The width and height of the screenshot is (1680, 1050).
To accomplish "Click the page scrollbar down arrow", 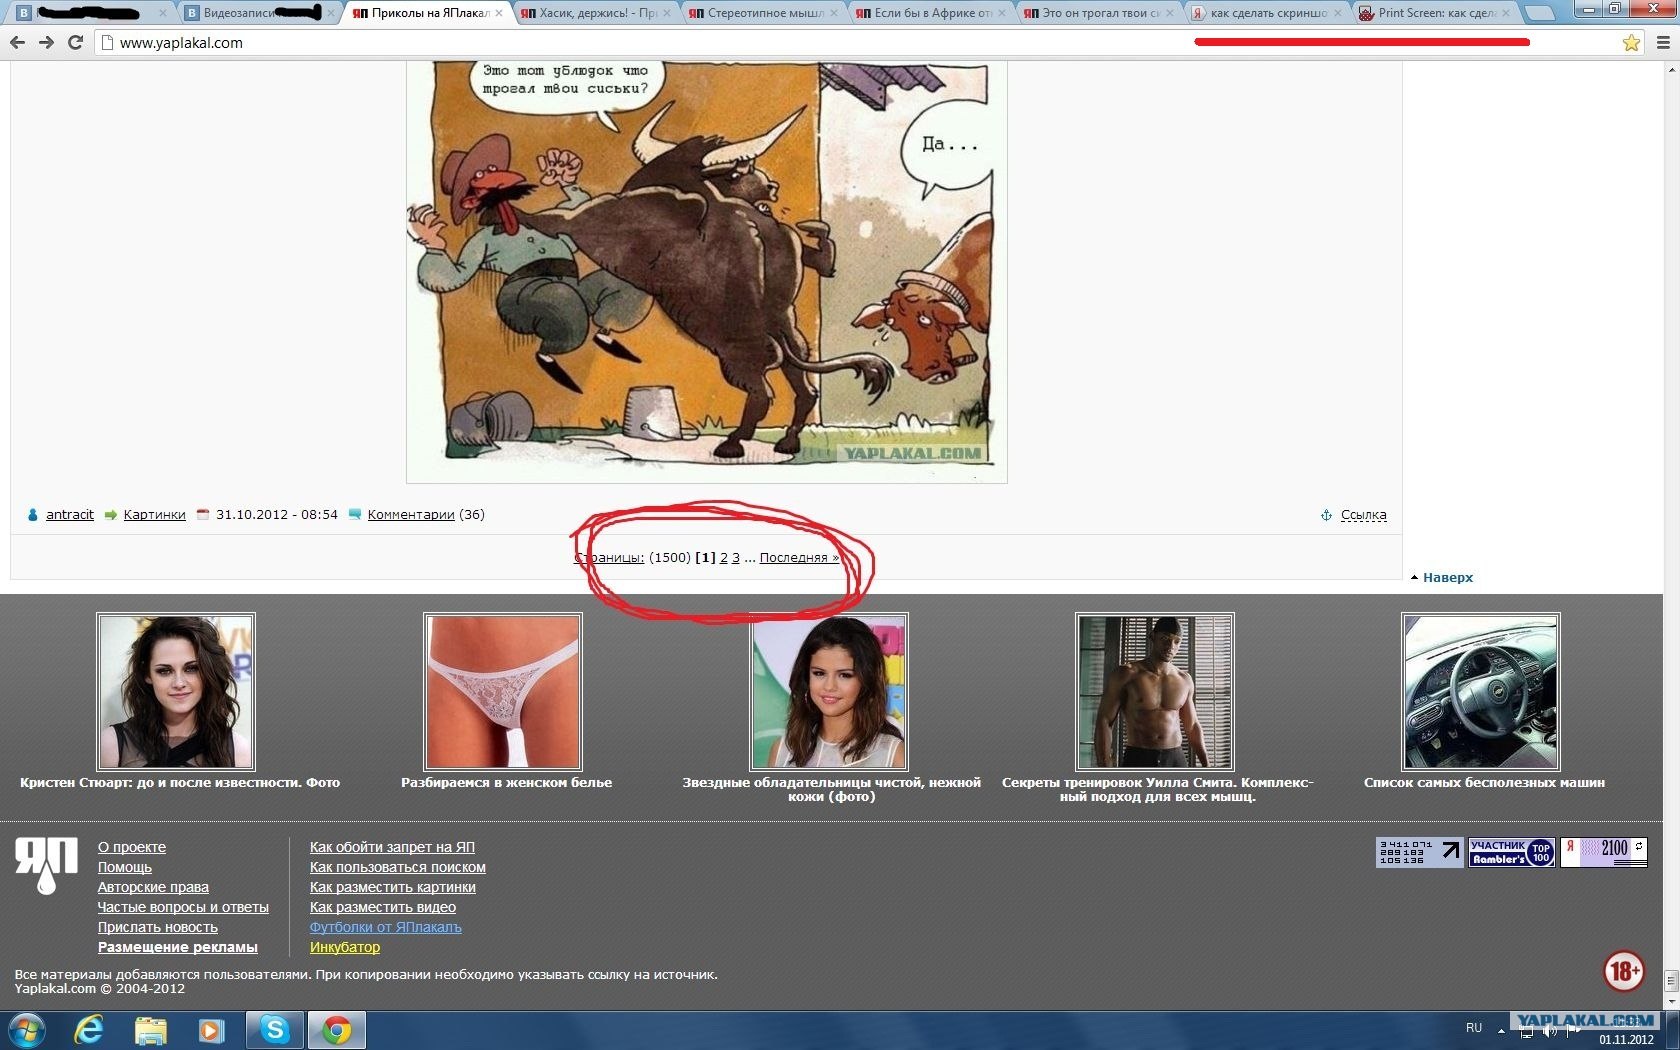I will coord(1671,1002).
